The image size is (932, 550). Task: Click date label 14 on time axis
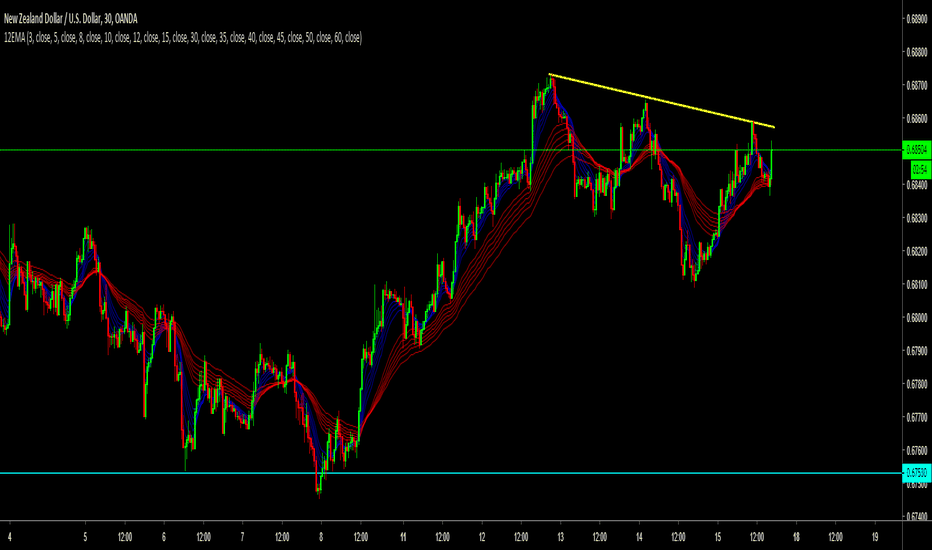coord(639,537)
